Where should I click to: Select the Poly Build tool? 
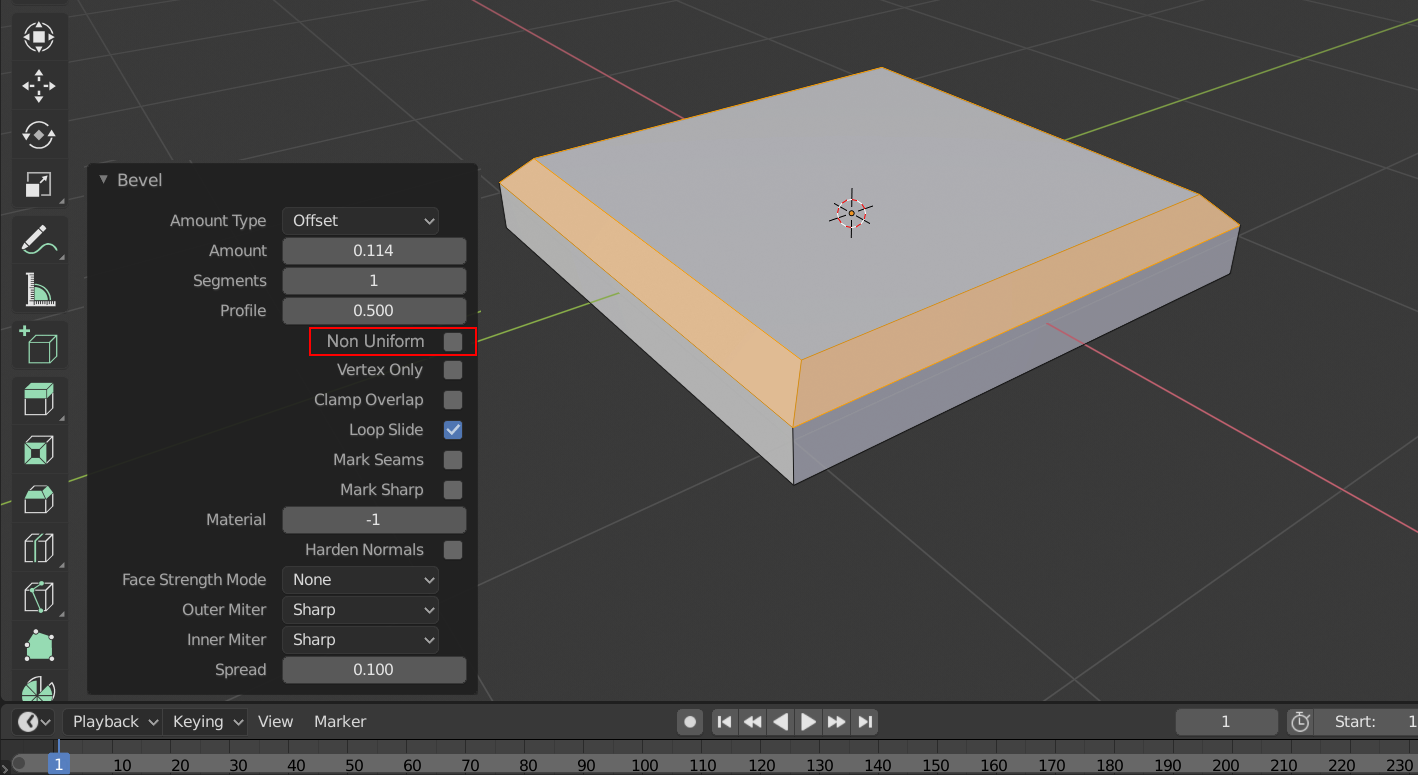click(39, 645)
